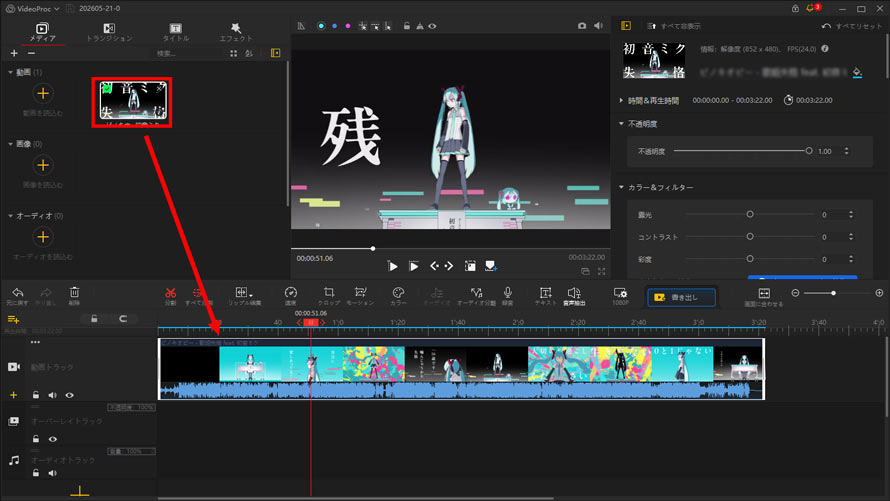The width and height of the screenshot is (890, 501).
Task: Click the add marker icon under preview
Action: click(x=491, y=266)
